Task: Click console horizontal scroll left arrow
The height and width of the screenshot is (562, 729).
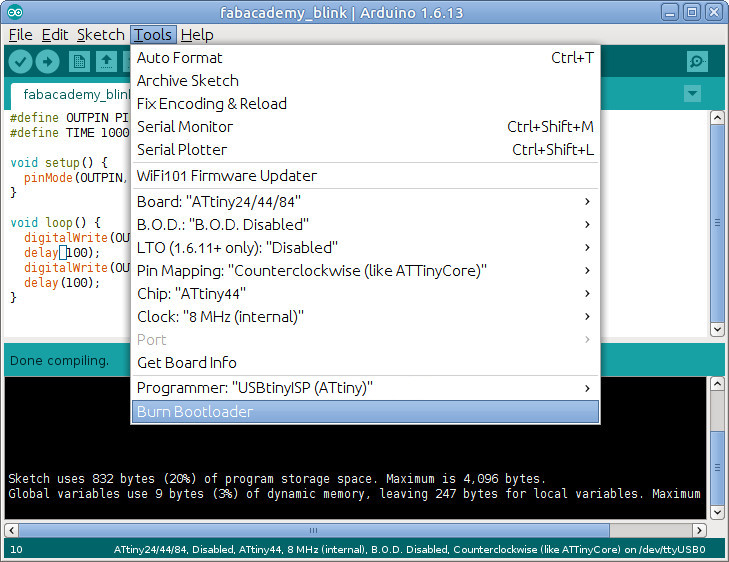Action: (x=12, y=530)
